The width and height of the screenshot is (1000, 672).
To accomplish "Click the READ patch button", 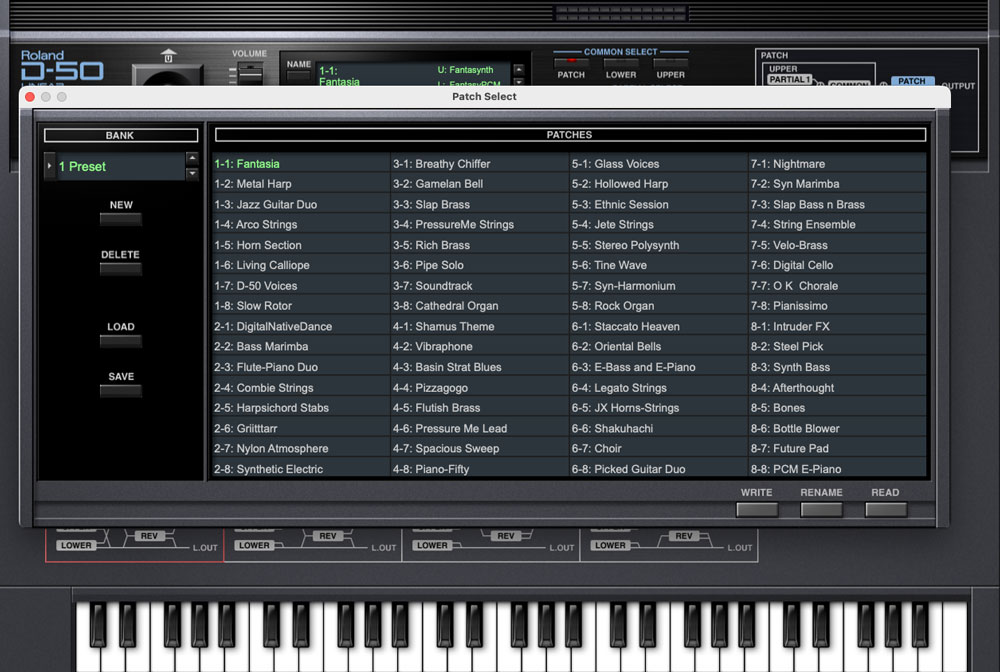I will pos(886,509).
